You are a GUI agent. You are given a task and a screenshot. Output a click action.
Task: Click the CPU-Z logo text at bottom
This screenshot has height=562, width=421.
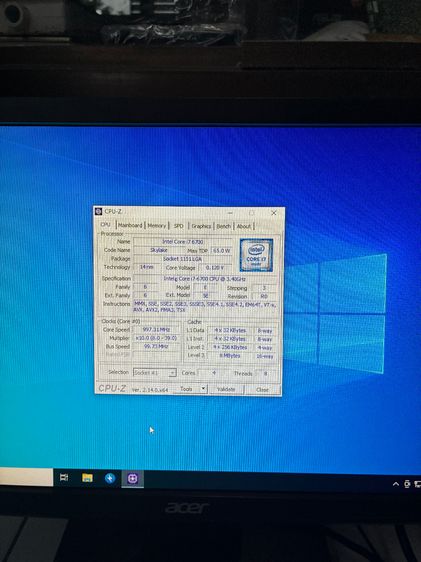tap(112, 389)
